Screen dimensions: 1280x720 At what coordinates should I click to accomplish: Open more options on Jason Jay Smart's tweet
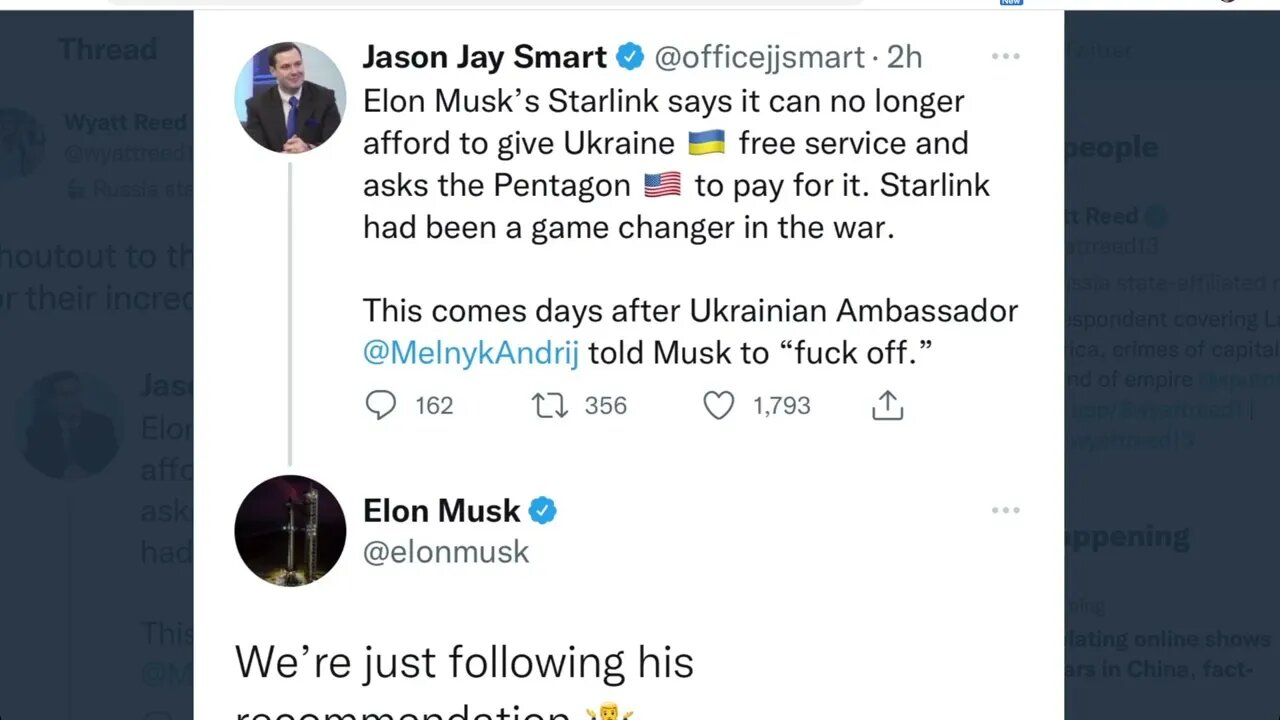click(x=1005, y=57)
